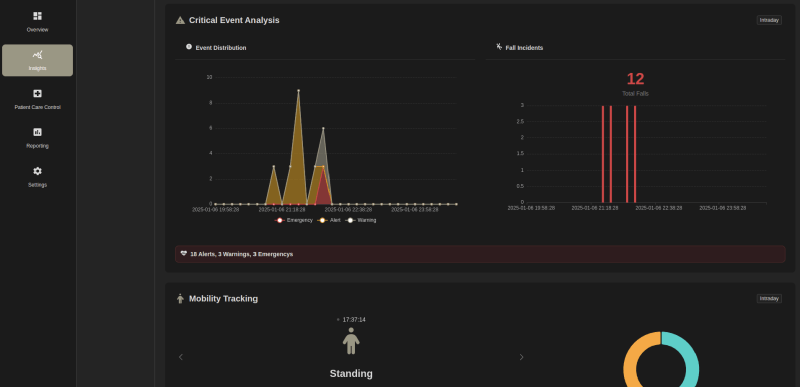800x387 pixels.
Task: Click Fall Incidents x-axis label 2025-01-06 22:38:28
Action: click(659, 208)
